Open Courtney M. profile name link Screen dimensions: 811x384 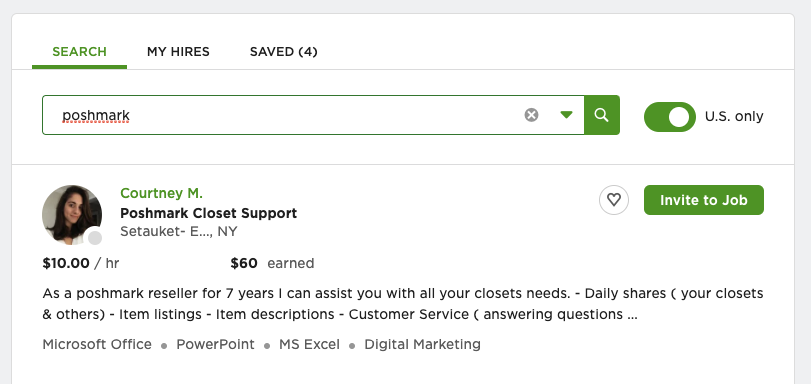click(161, 193)
